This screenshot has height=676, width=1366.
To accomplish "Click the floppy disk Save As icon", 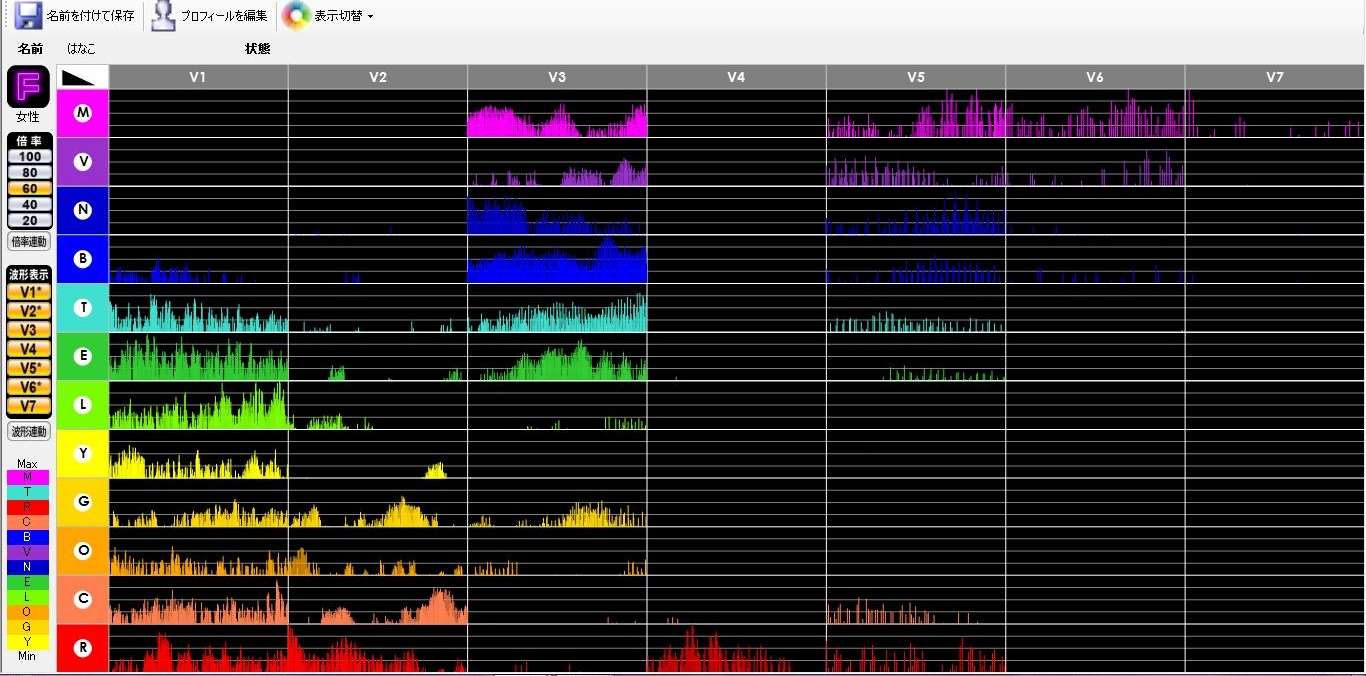I will click(x=28, y=16).
